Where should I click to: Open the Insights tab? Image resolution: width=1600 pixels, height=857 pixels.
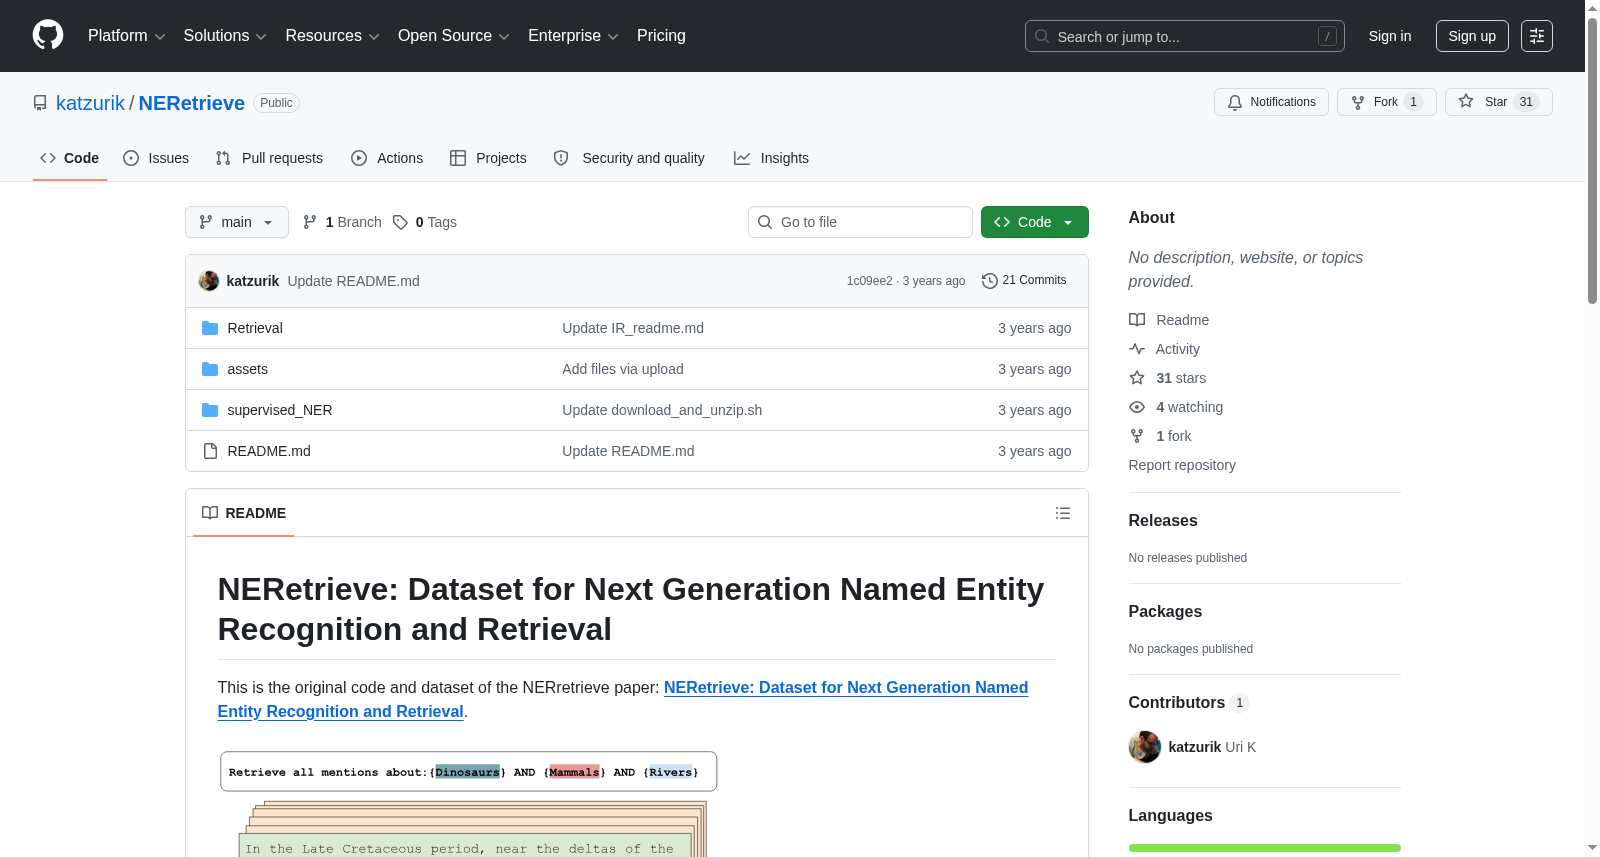pos(771,158)
